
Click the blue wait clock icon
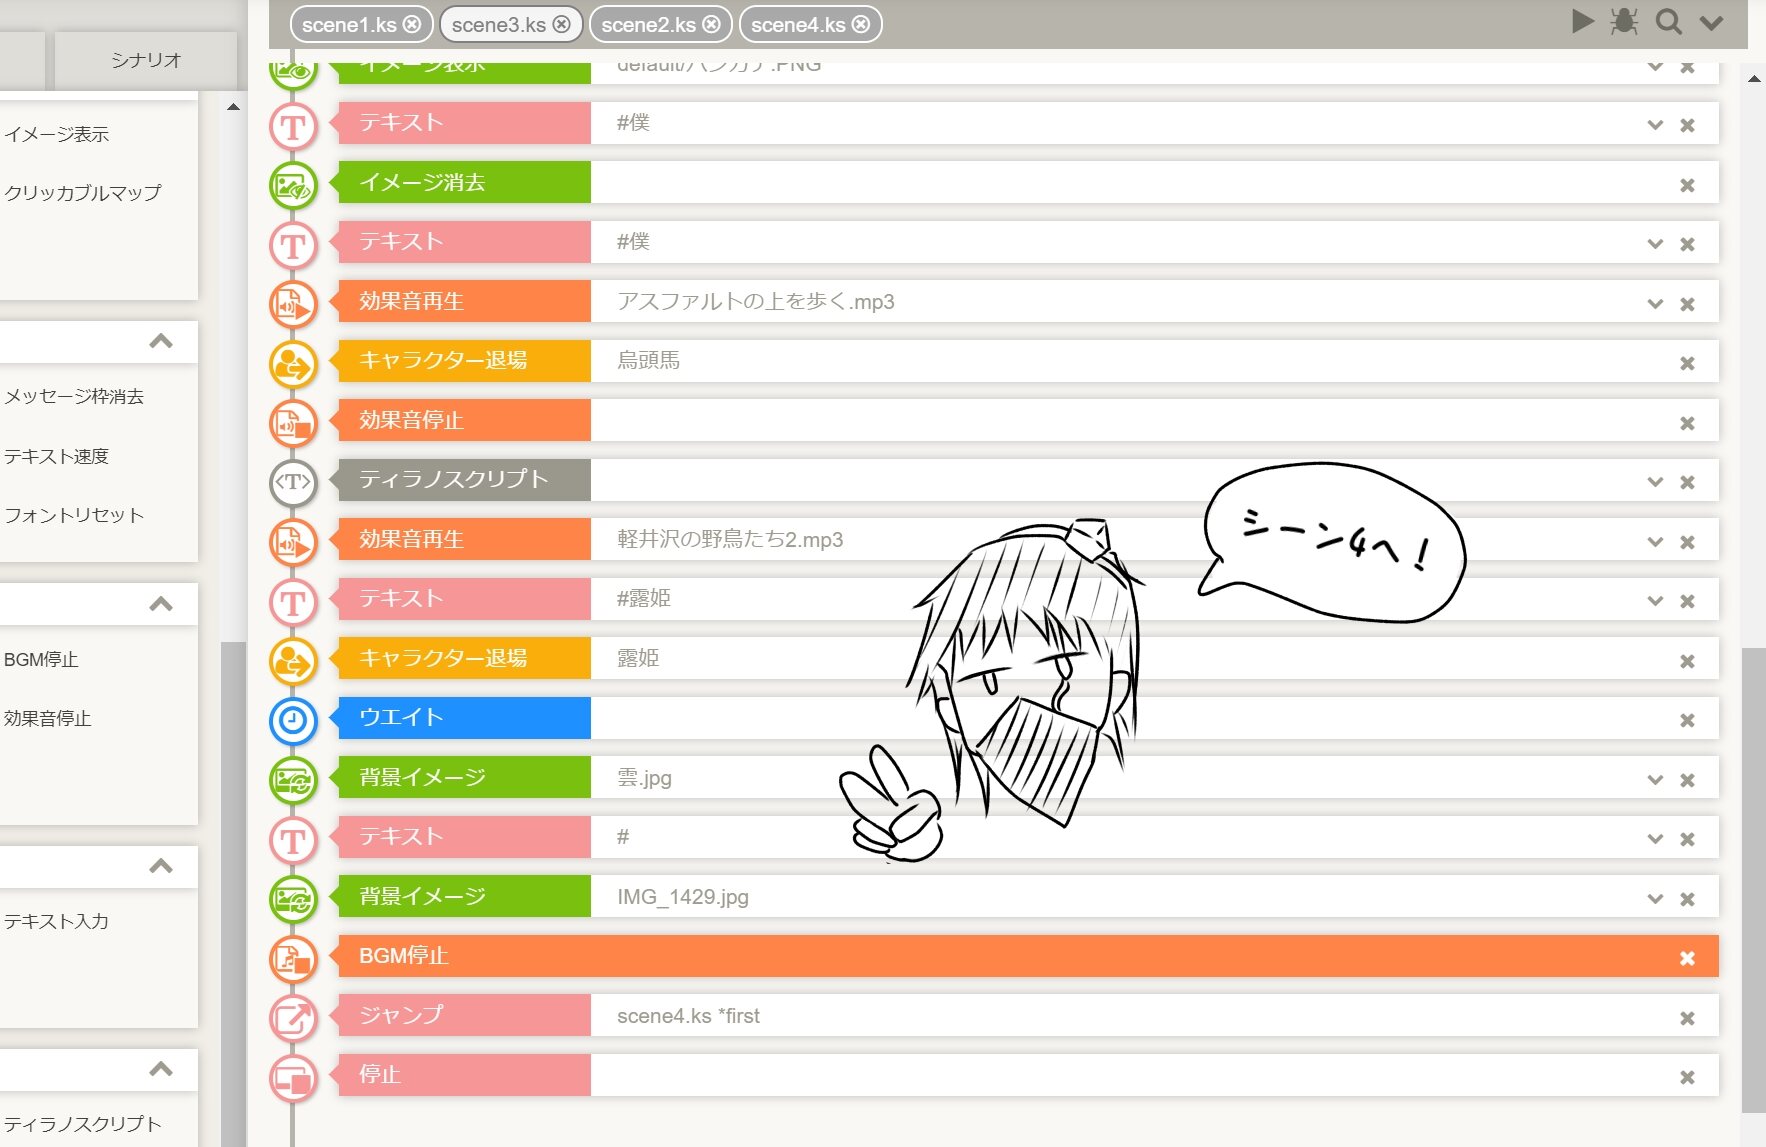(x=293, y=720)
